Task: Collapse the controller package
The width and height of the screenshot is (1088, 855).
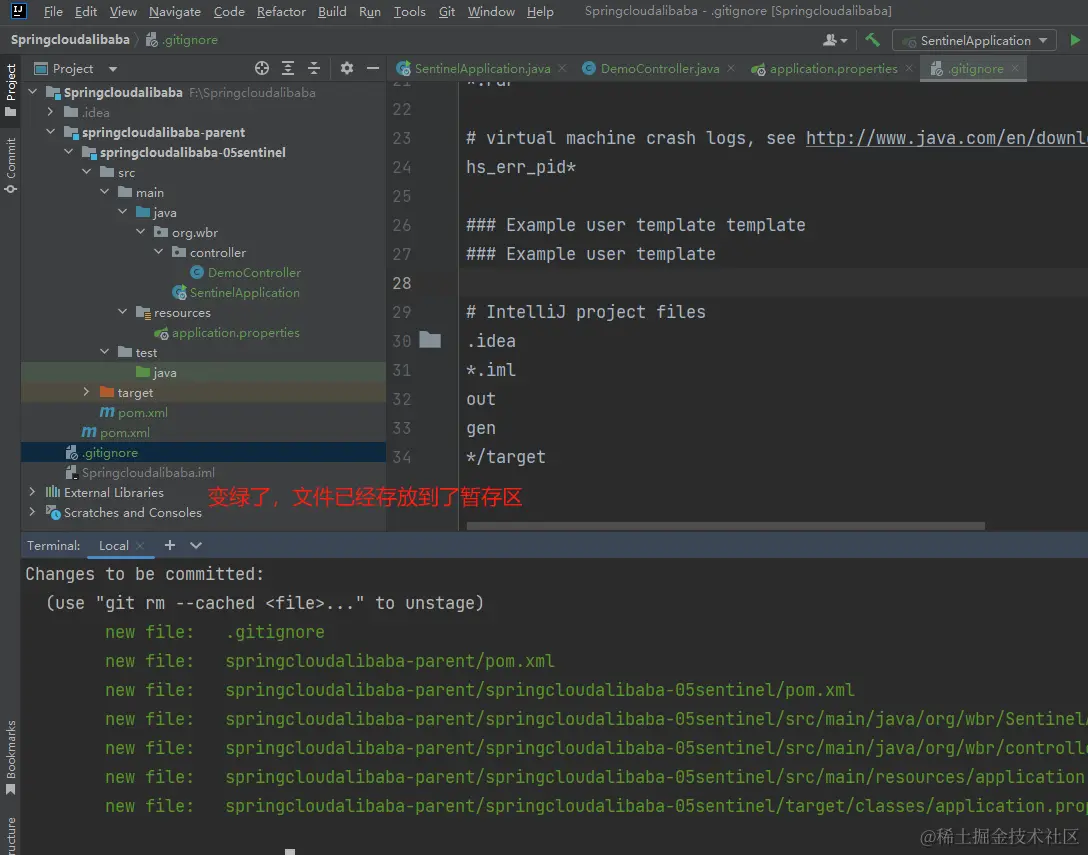Action: pyautogui.click(x=158, y=252)
